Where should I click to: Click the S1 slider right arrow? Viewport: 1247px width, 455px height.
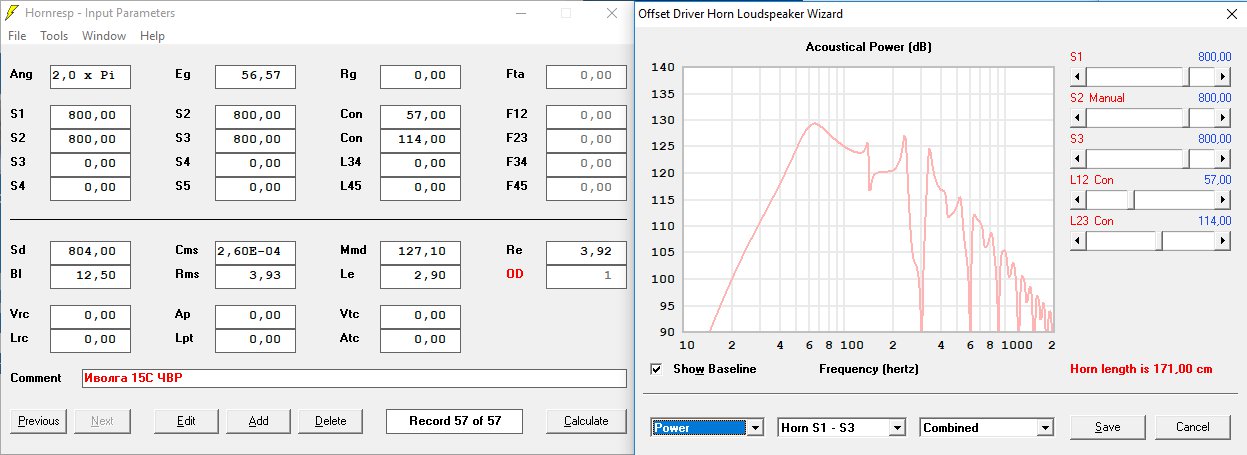(x=1222, y=77)
